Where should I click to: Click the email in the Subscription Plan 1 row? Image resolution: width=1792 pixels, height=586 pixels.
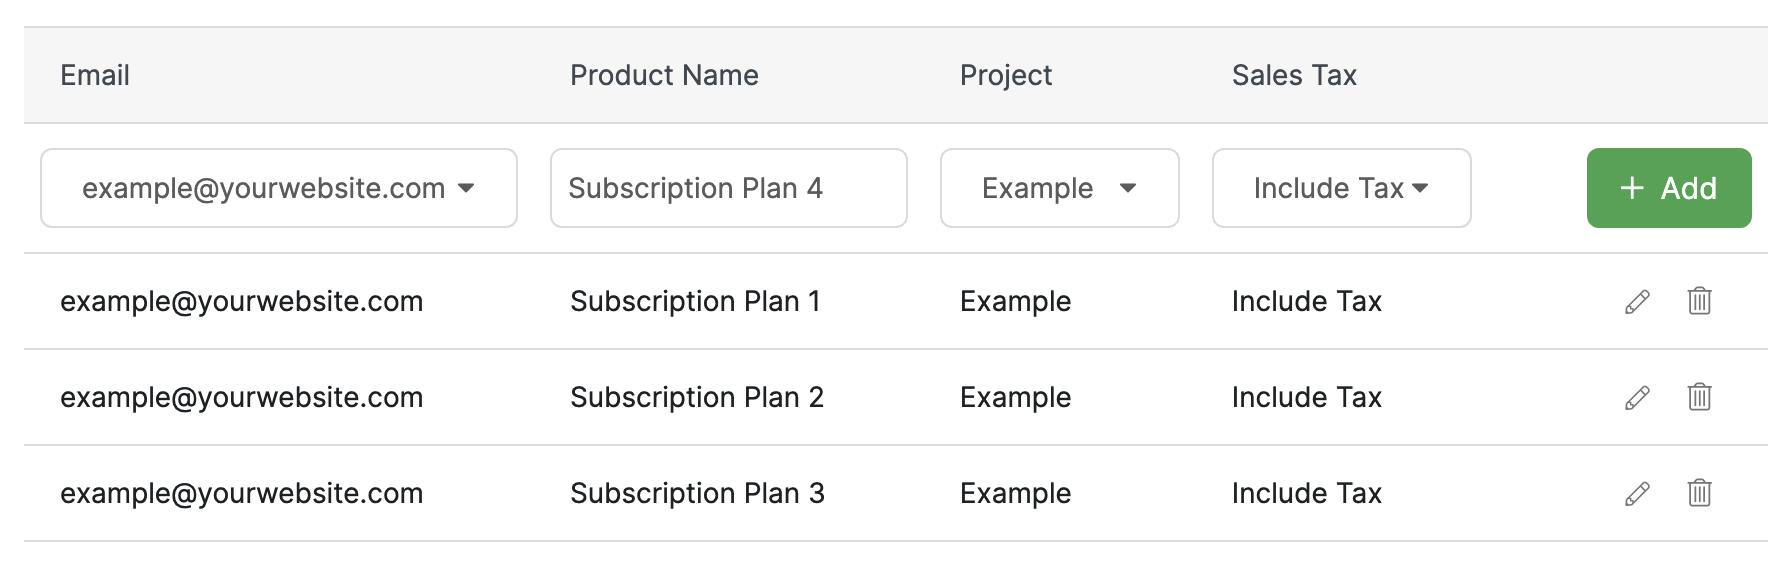[241, 301]
